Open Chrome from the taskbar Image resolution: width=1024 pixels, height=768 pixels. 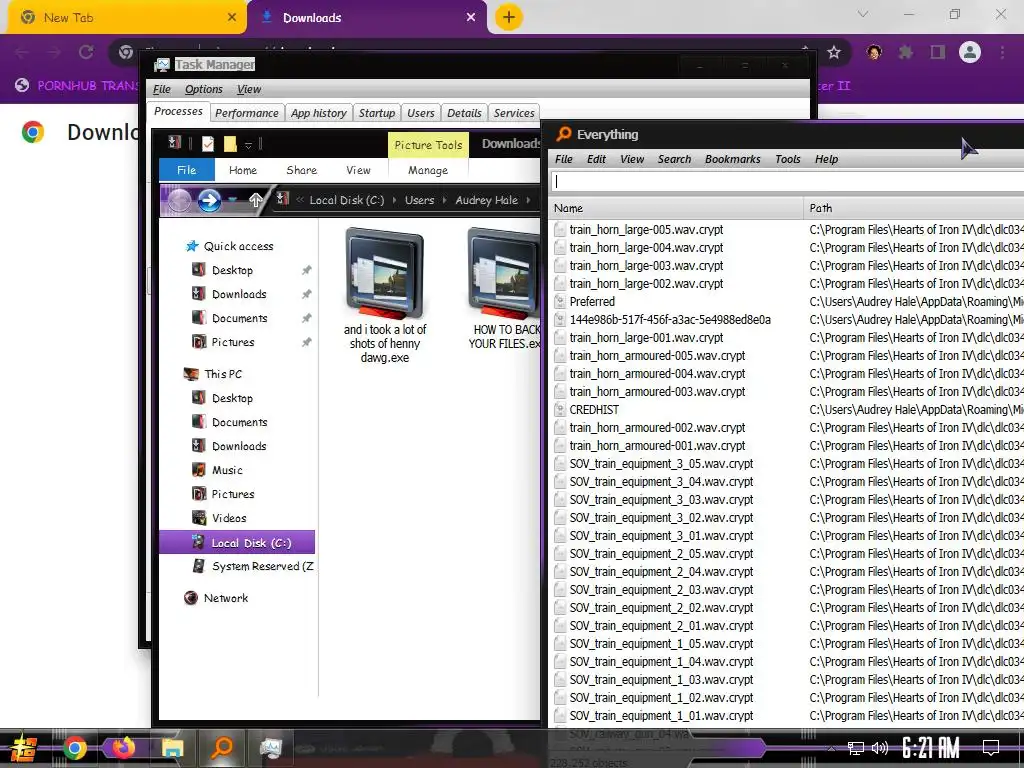click(x=75, y=748)
